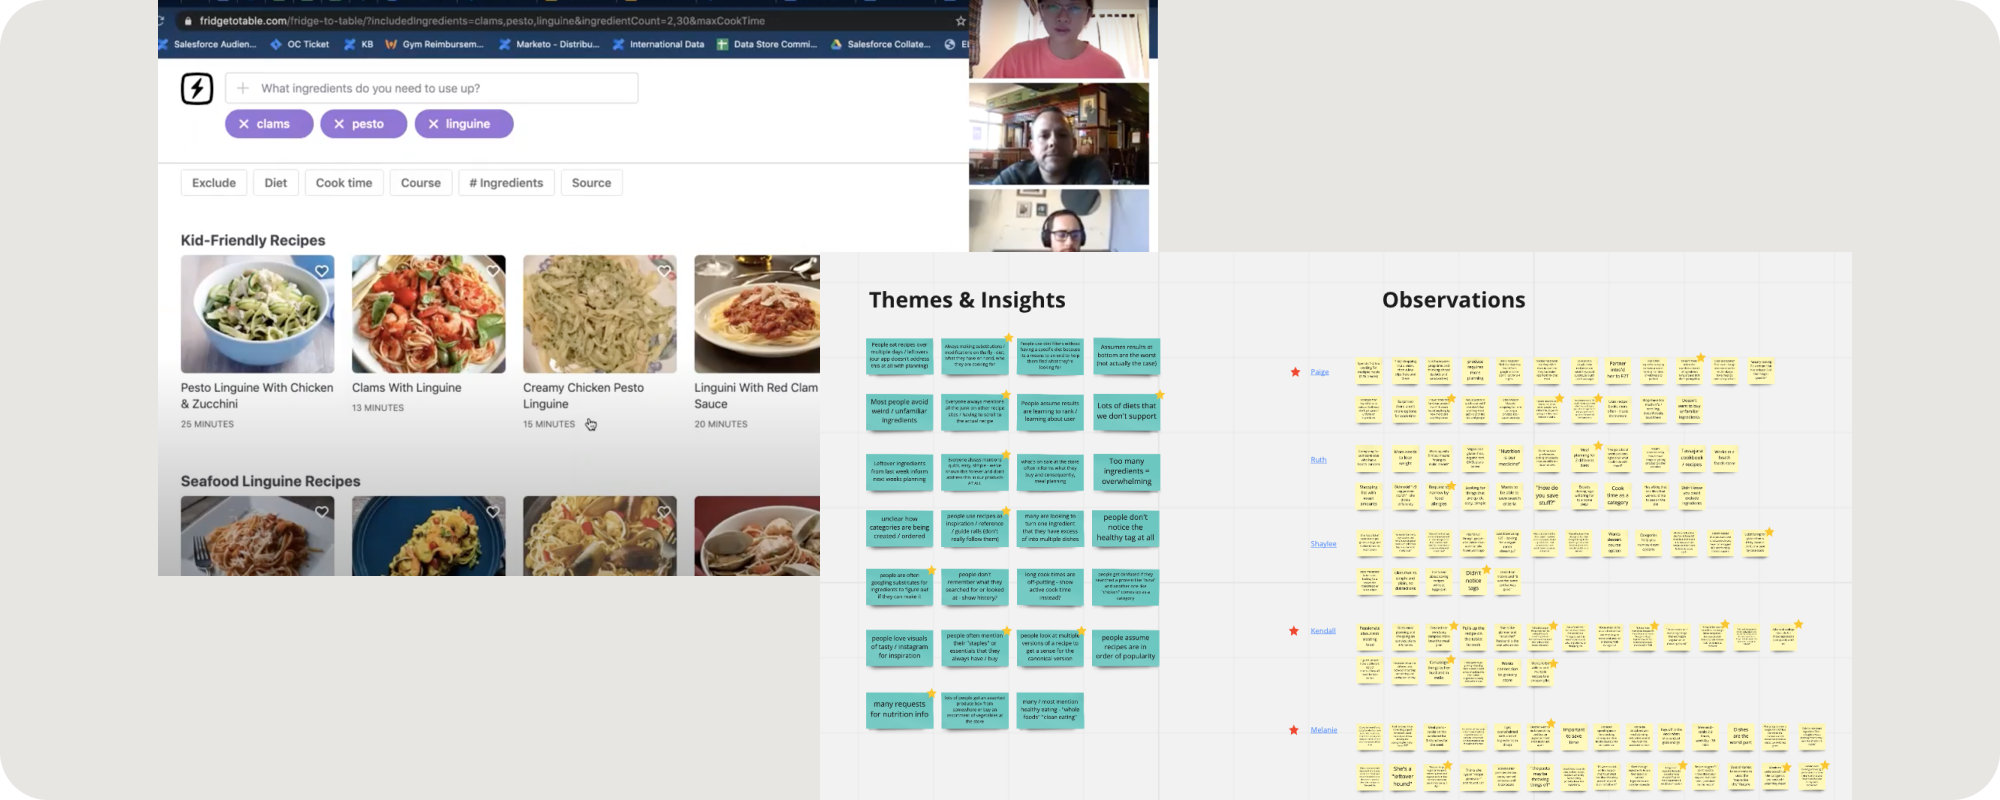Open the Diet filter dropdown

(x=276, y=183)
